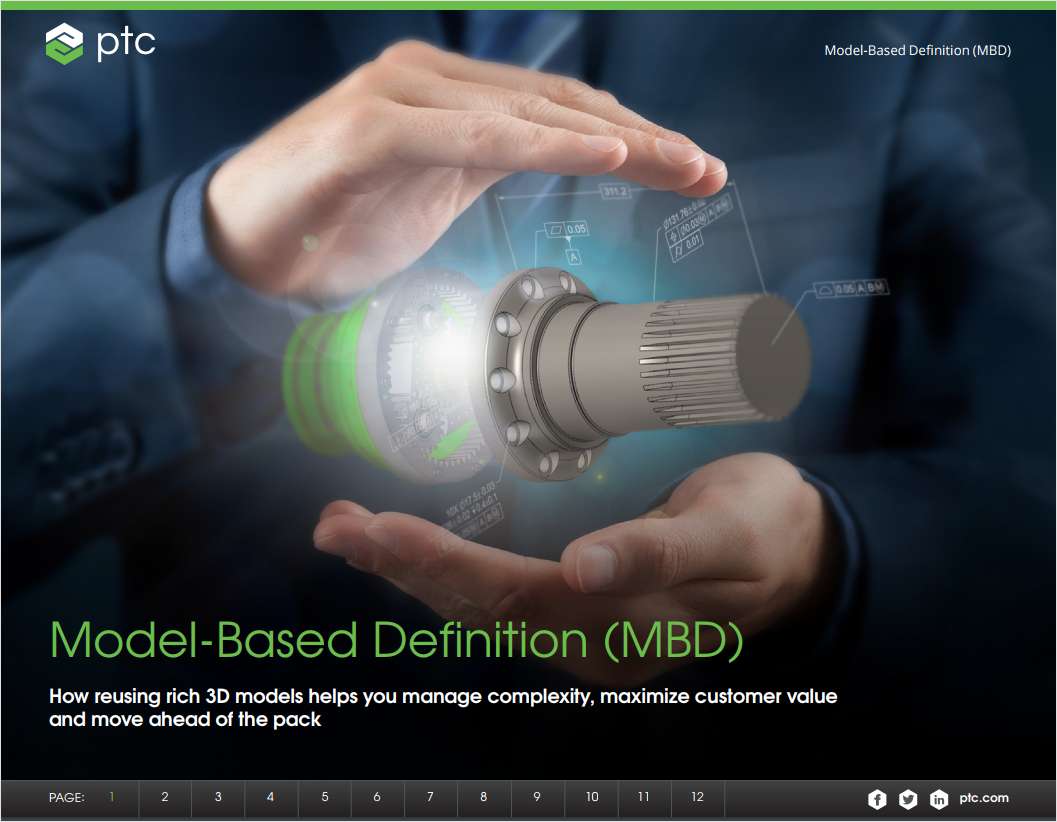Open page 4
Image resolution: width=1057 pixels, height=822 pixels.
[271, 797]
